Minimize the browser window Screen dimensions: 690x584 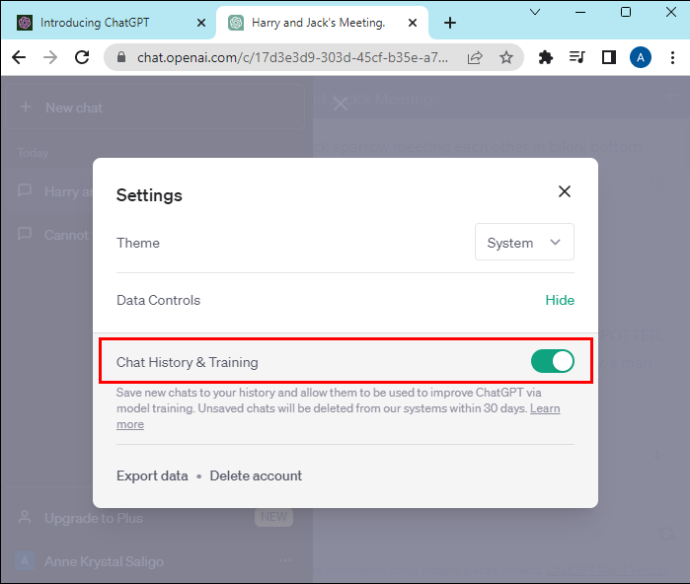pos(580,12)
